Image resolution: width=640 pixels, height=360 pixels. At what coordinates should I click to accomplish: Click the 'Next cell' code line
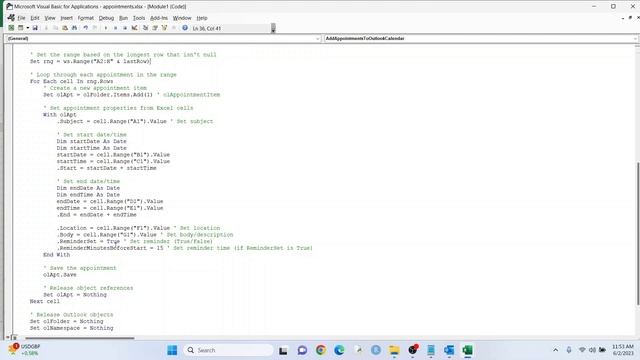click(44, 301)
